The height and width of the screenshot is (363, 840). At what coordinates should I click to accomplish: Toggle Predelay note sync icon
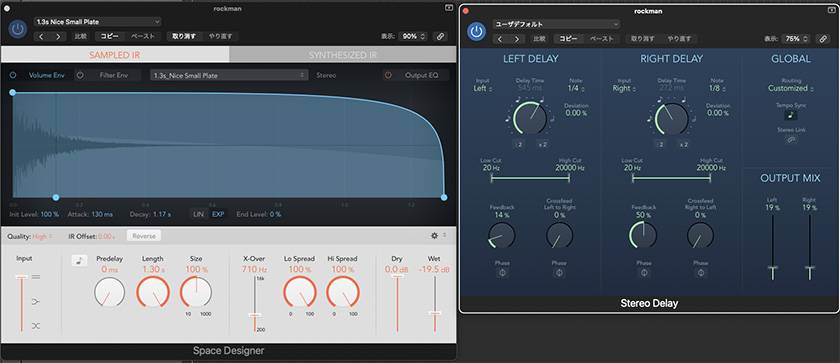click(79, 260)
